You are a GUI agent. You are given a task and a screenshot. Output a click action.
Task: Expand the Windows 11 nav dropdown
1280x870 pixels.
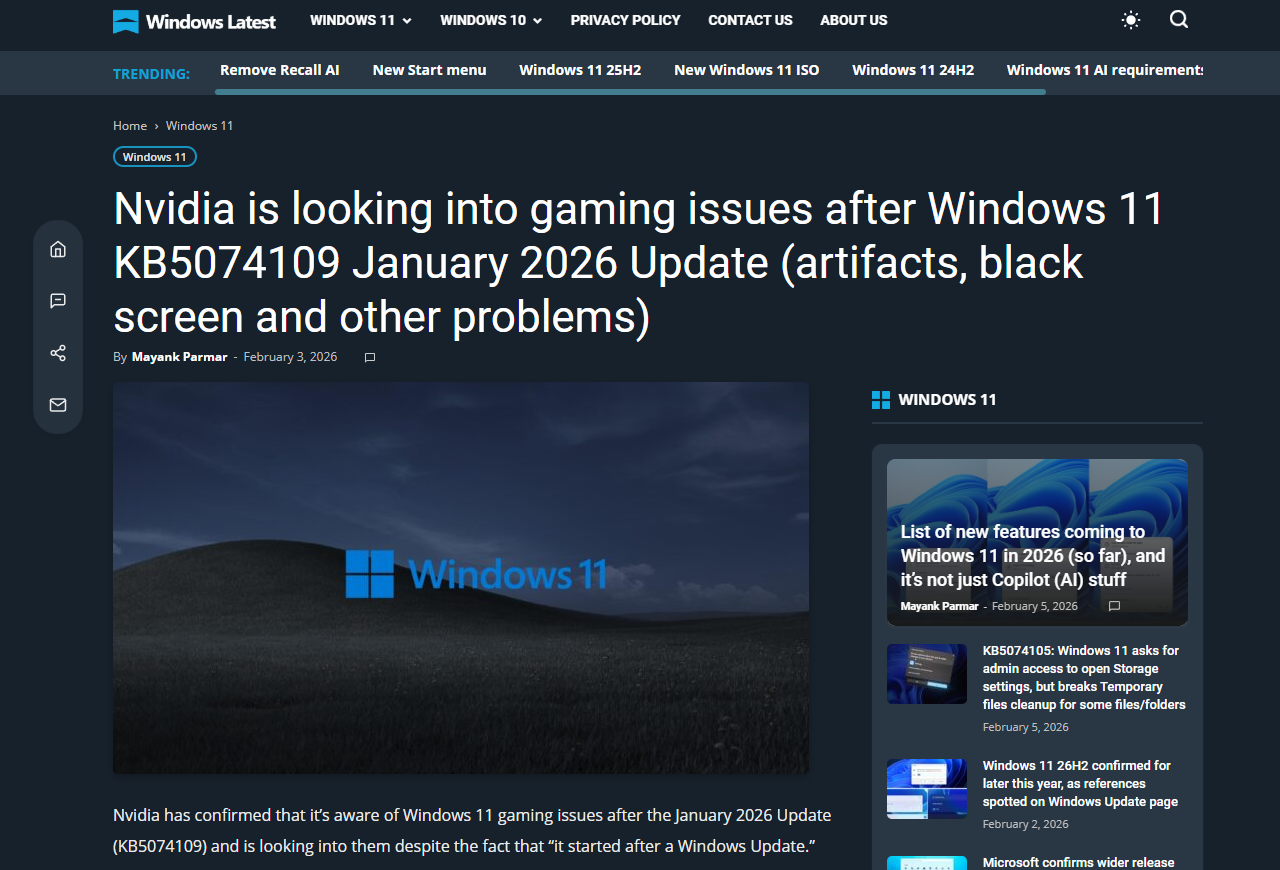coord(361,20)
